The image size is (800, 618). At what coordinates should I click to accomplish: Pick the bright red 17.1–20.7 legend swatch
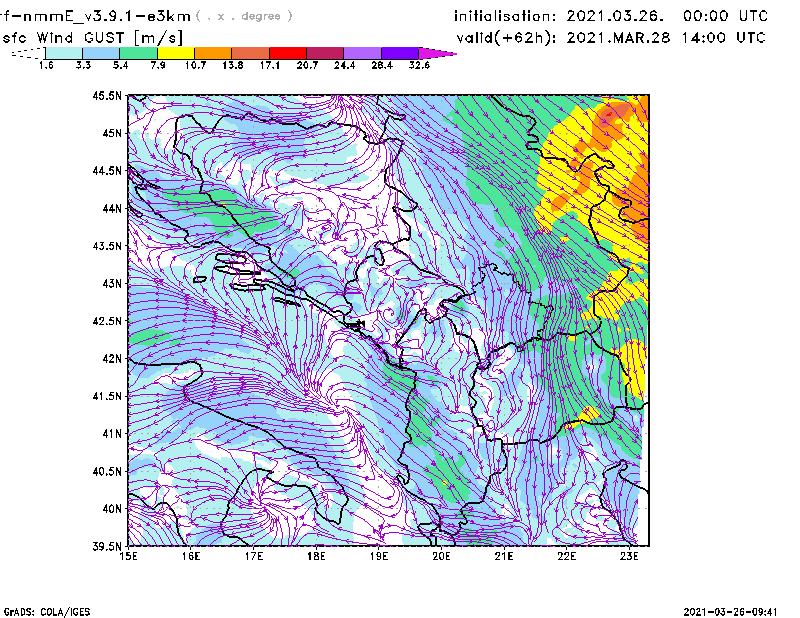(x=288, y=53)
